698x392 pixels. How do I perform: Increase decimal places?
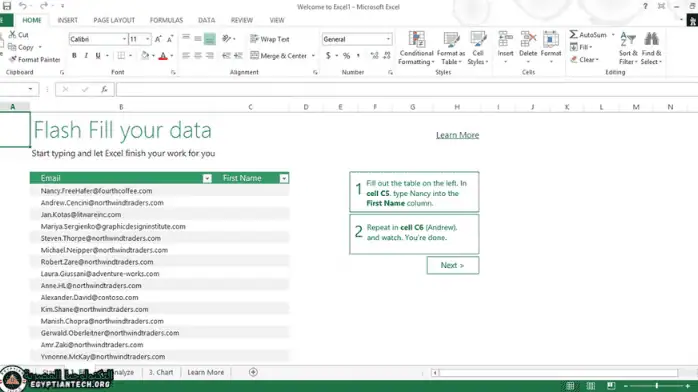pyautogui.click(x=374, y=56)
